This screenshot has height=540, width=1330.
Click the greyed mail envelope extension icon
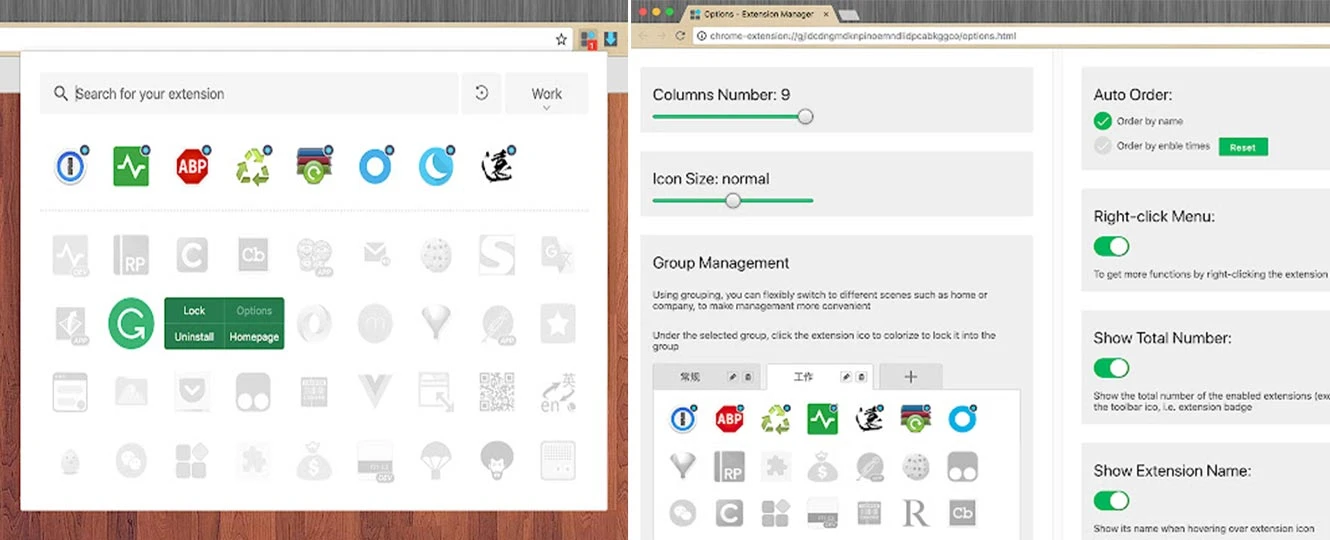[x=375, y=255]
